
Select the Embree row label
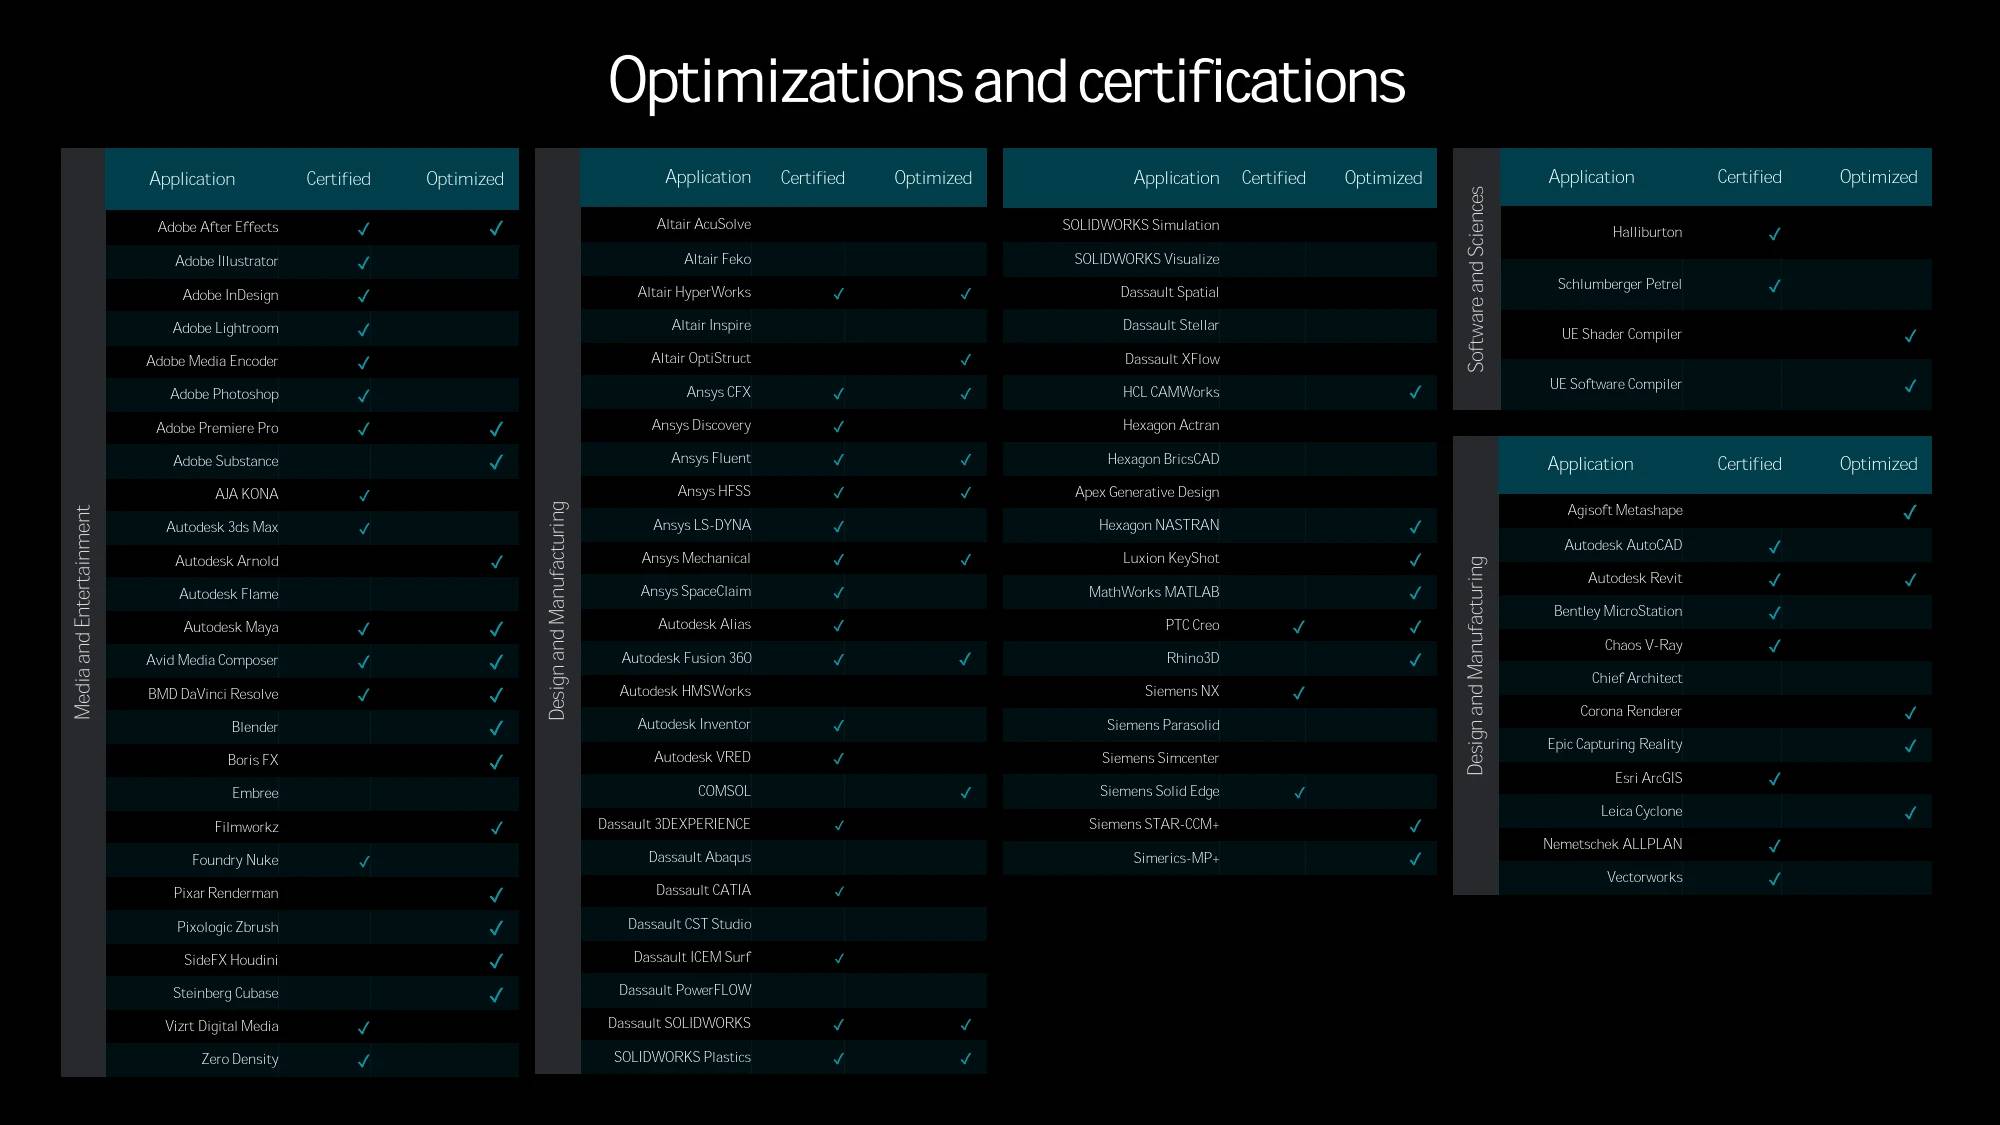point(255,793)
